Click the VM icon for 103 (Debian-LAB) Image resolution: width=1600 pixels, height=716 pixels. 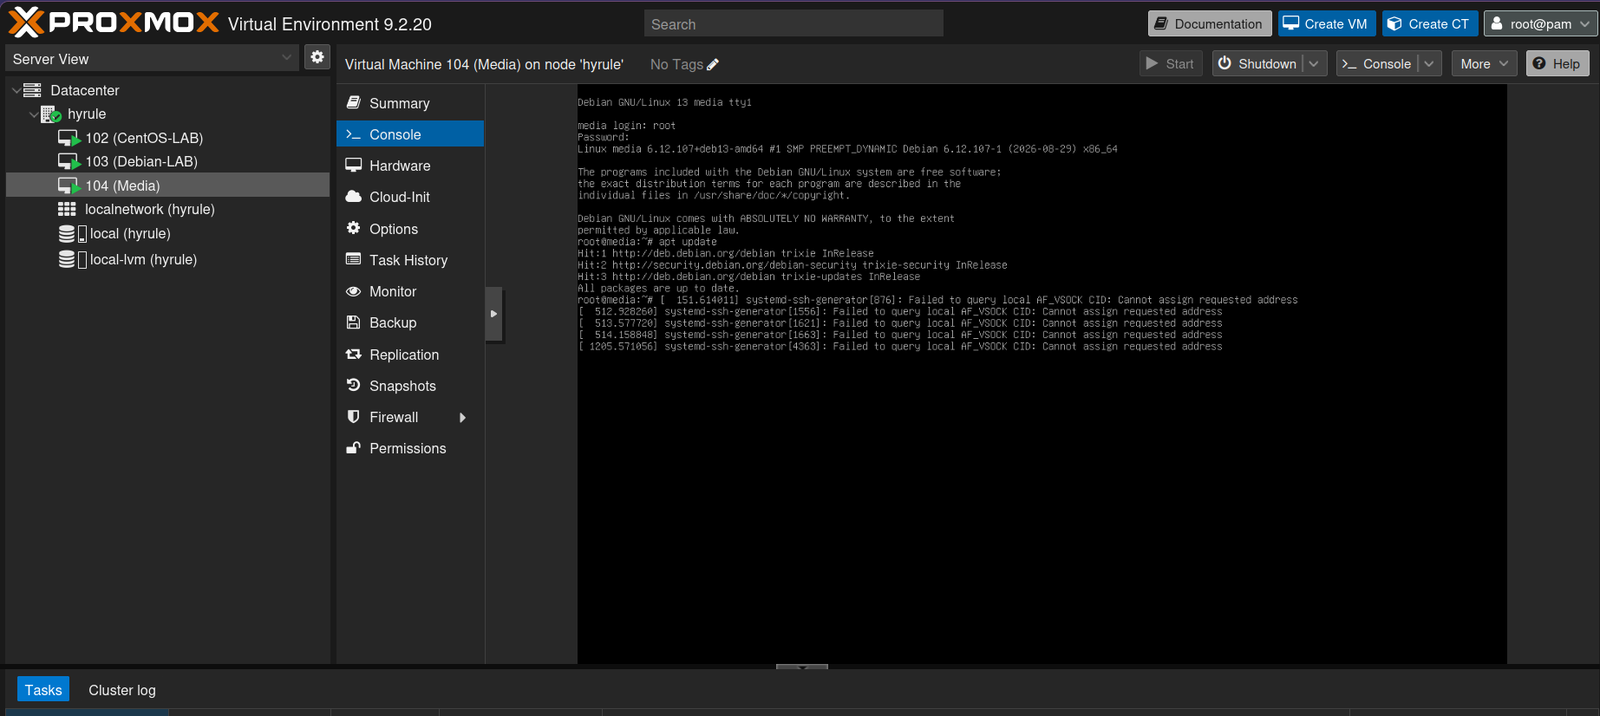click(x=68, y=161)
